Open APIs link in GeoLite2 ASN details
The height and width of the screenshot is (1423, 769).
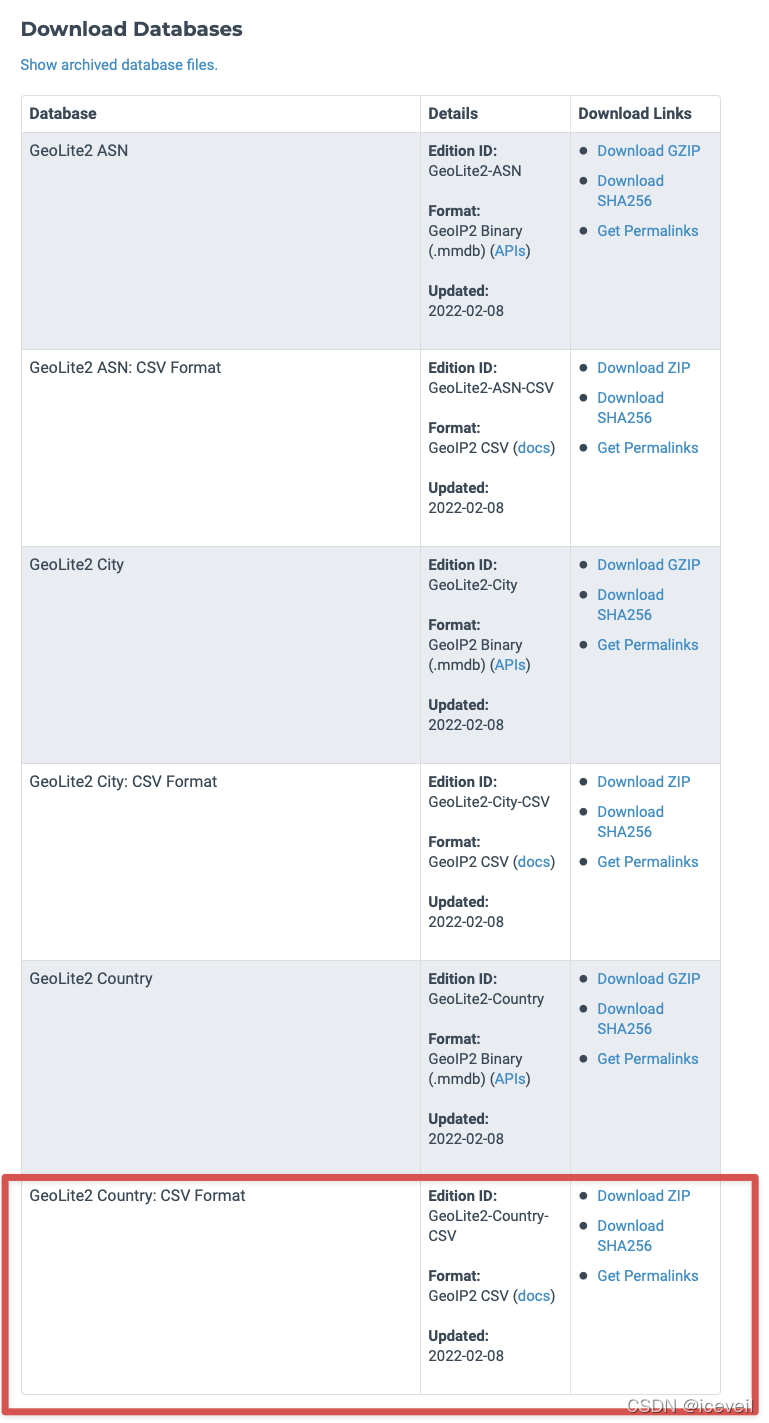pyautogui.click(x=510, y=251)
